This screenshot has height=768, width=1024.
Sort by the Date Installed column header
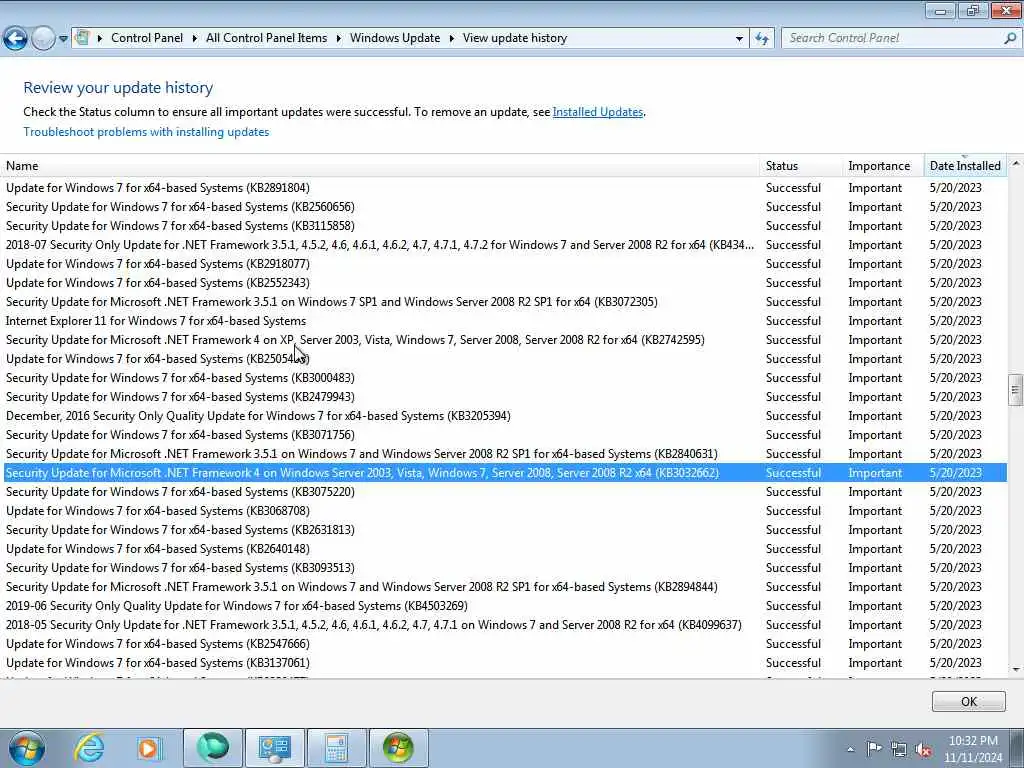click(x=965, y=166)
